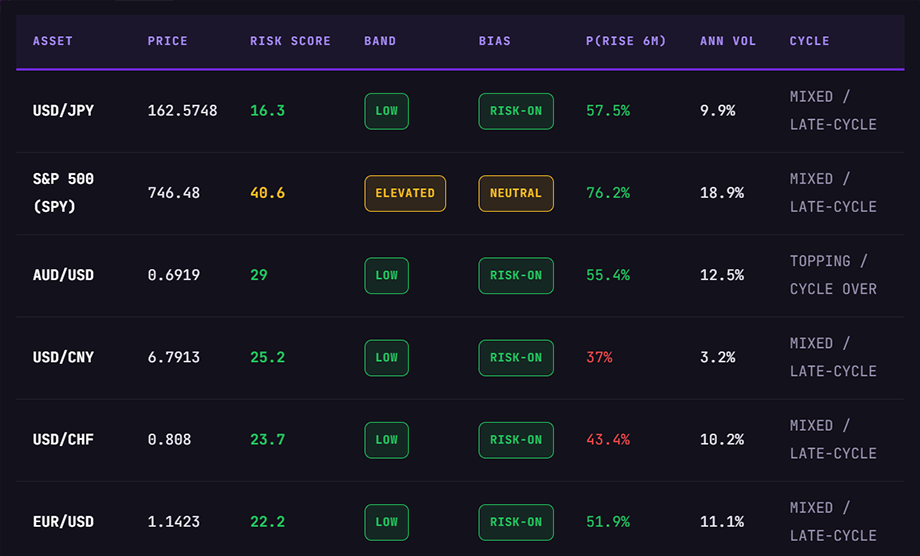920x556 pixels.
Task: Click the price 162.5748
Action: [182, 111]
